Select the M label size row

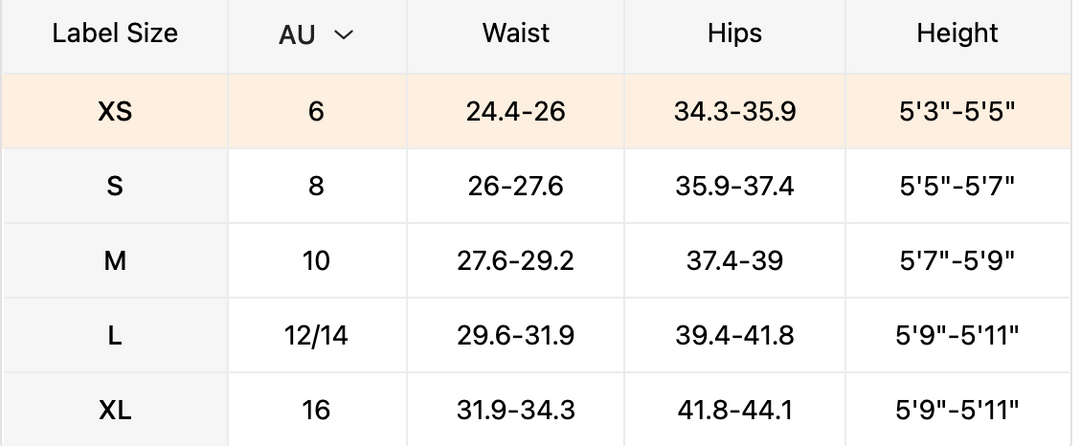115,260
